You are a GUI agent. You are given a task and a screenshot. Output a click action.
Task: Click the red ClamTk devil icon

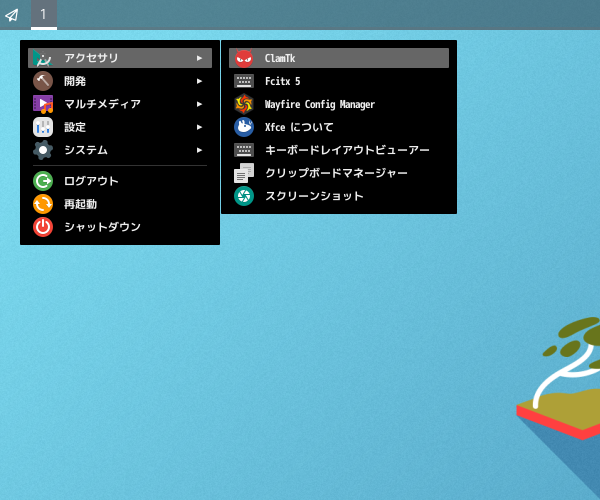point(244,58)
